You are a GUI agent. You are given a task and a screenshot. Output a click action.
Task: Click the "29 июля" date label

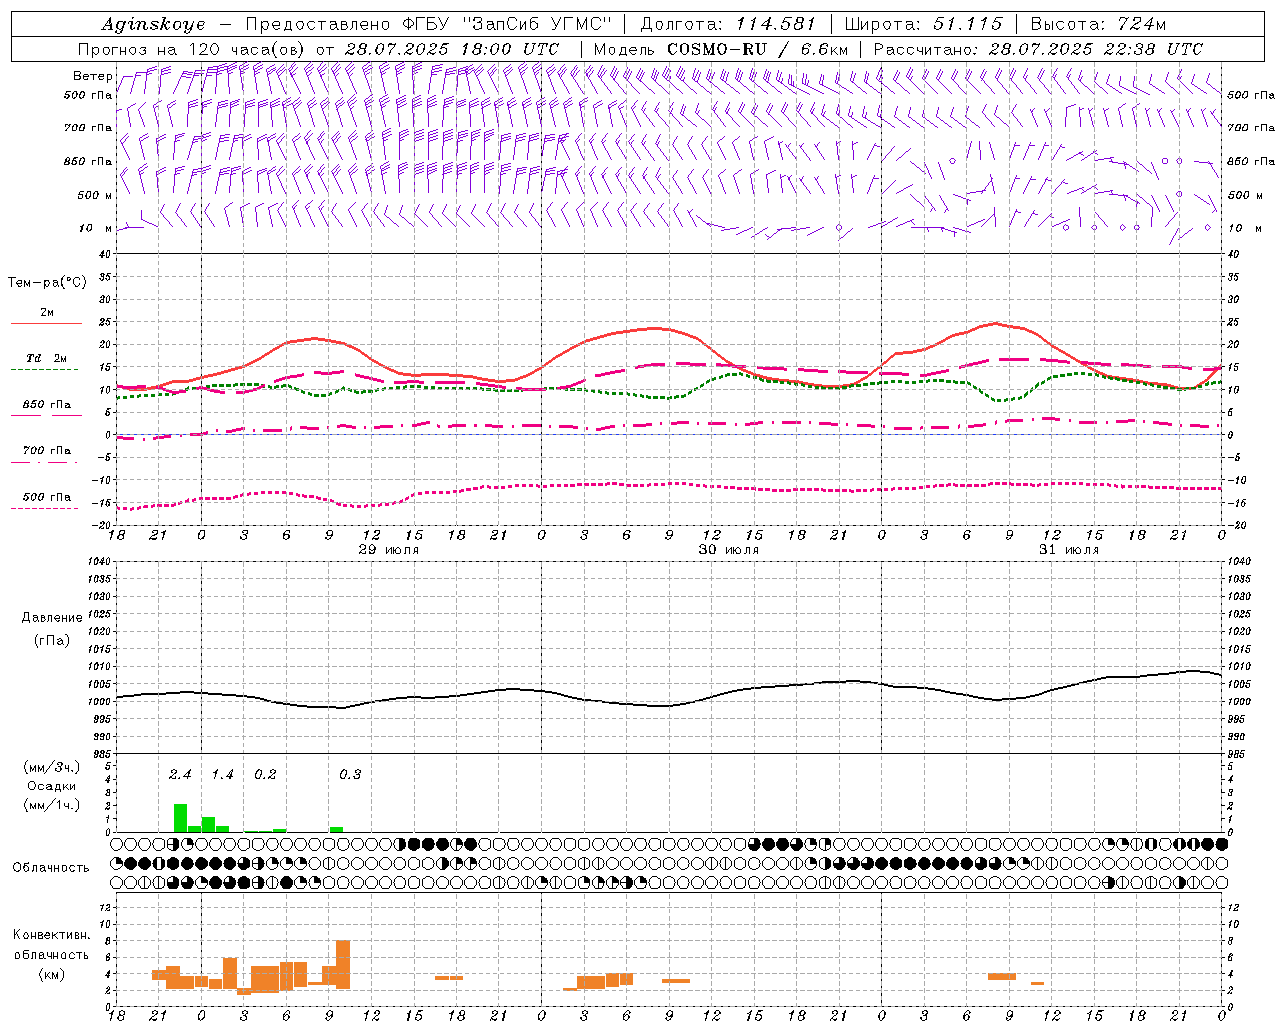point(389,550)
